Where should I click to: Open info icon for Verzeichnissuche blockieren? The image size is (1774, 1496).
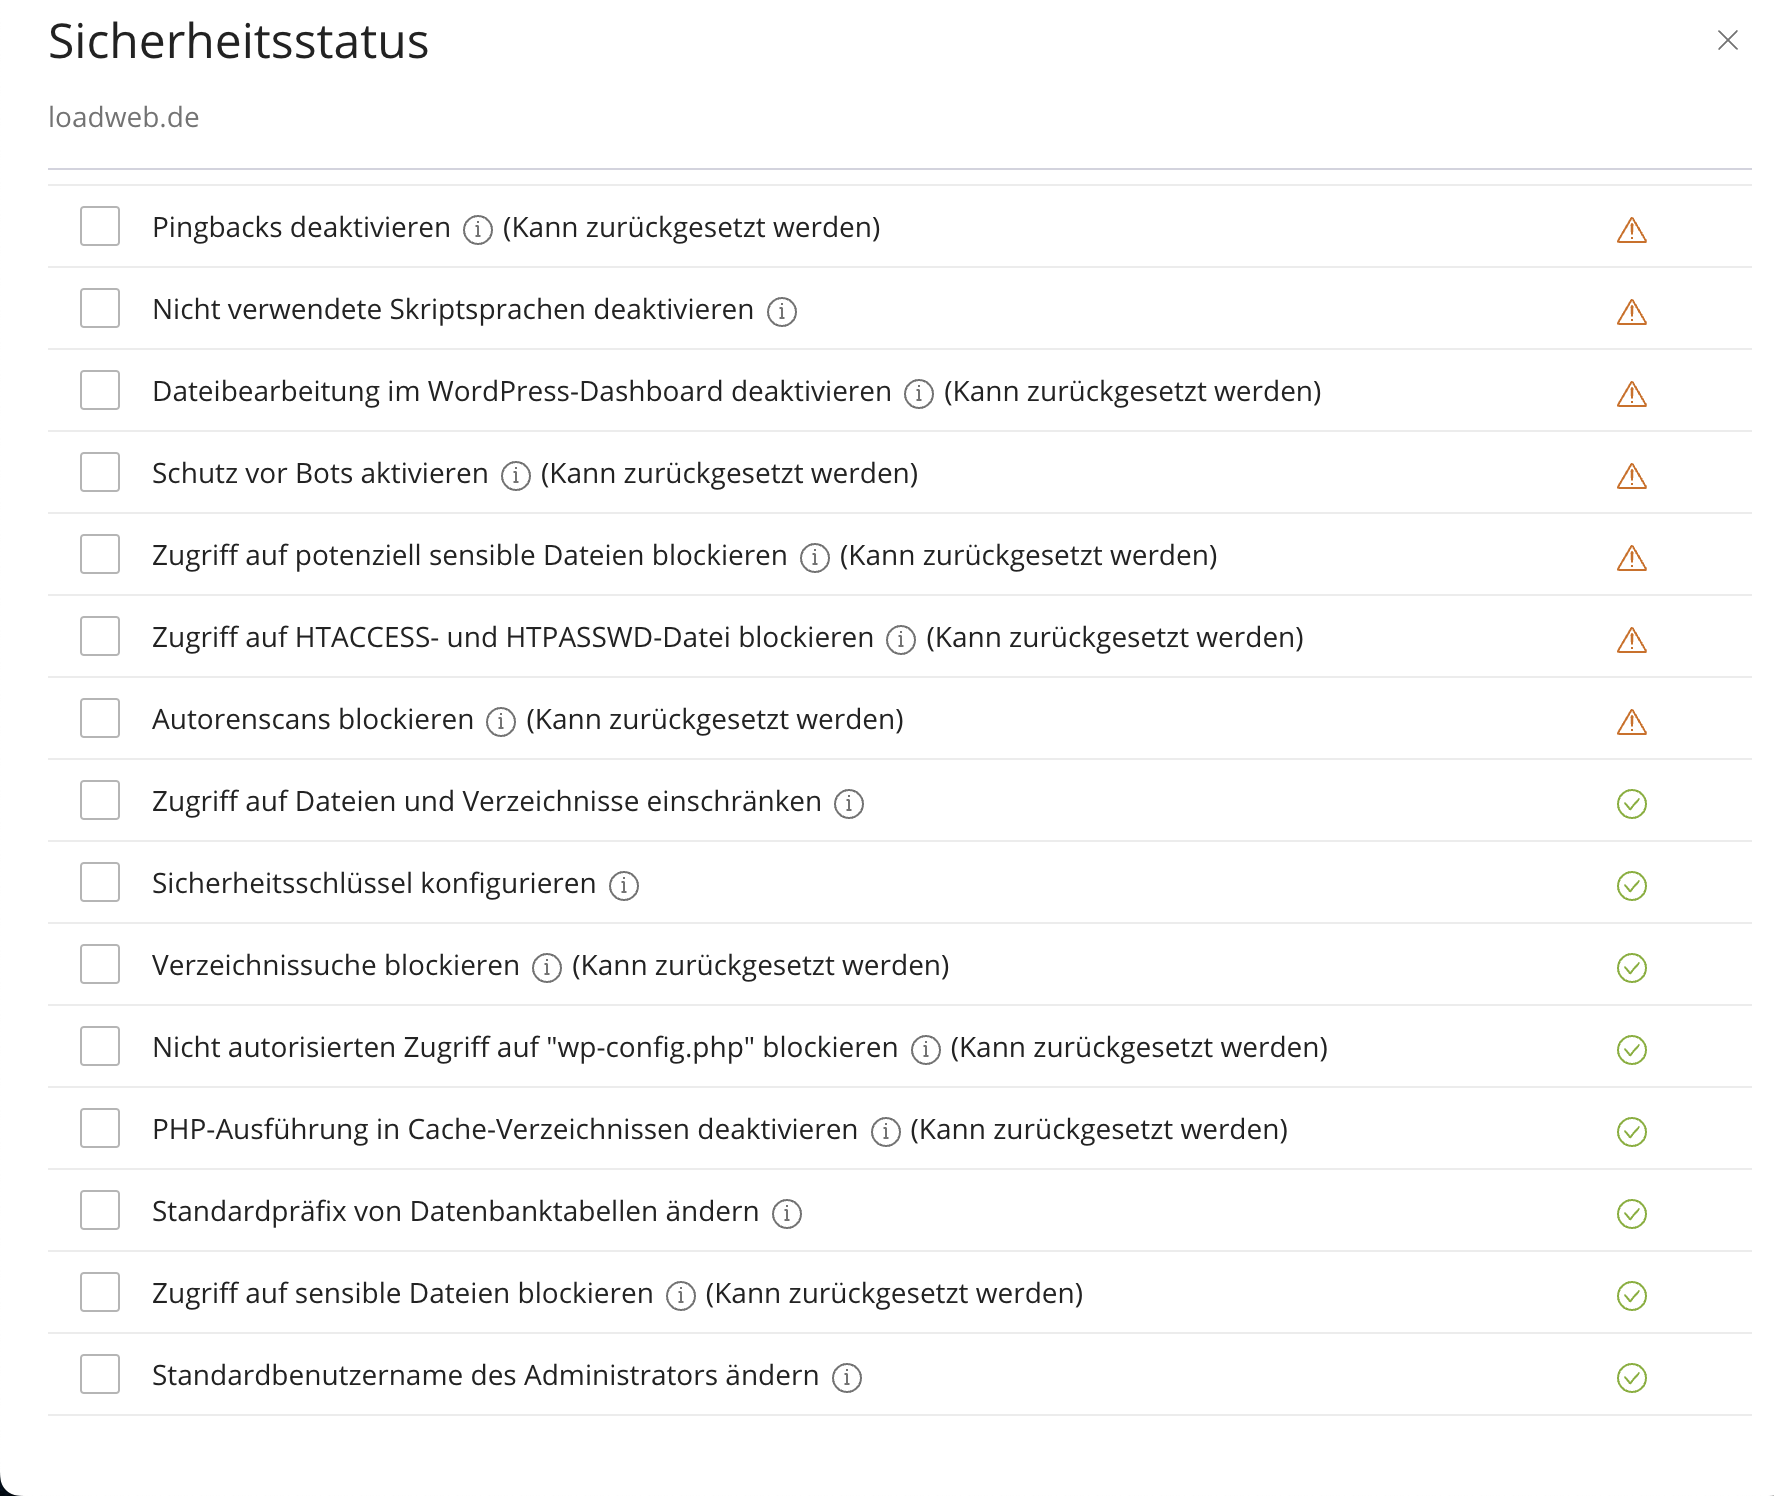pos(547,968)
